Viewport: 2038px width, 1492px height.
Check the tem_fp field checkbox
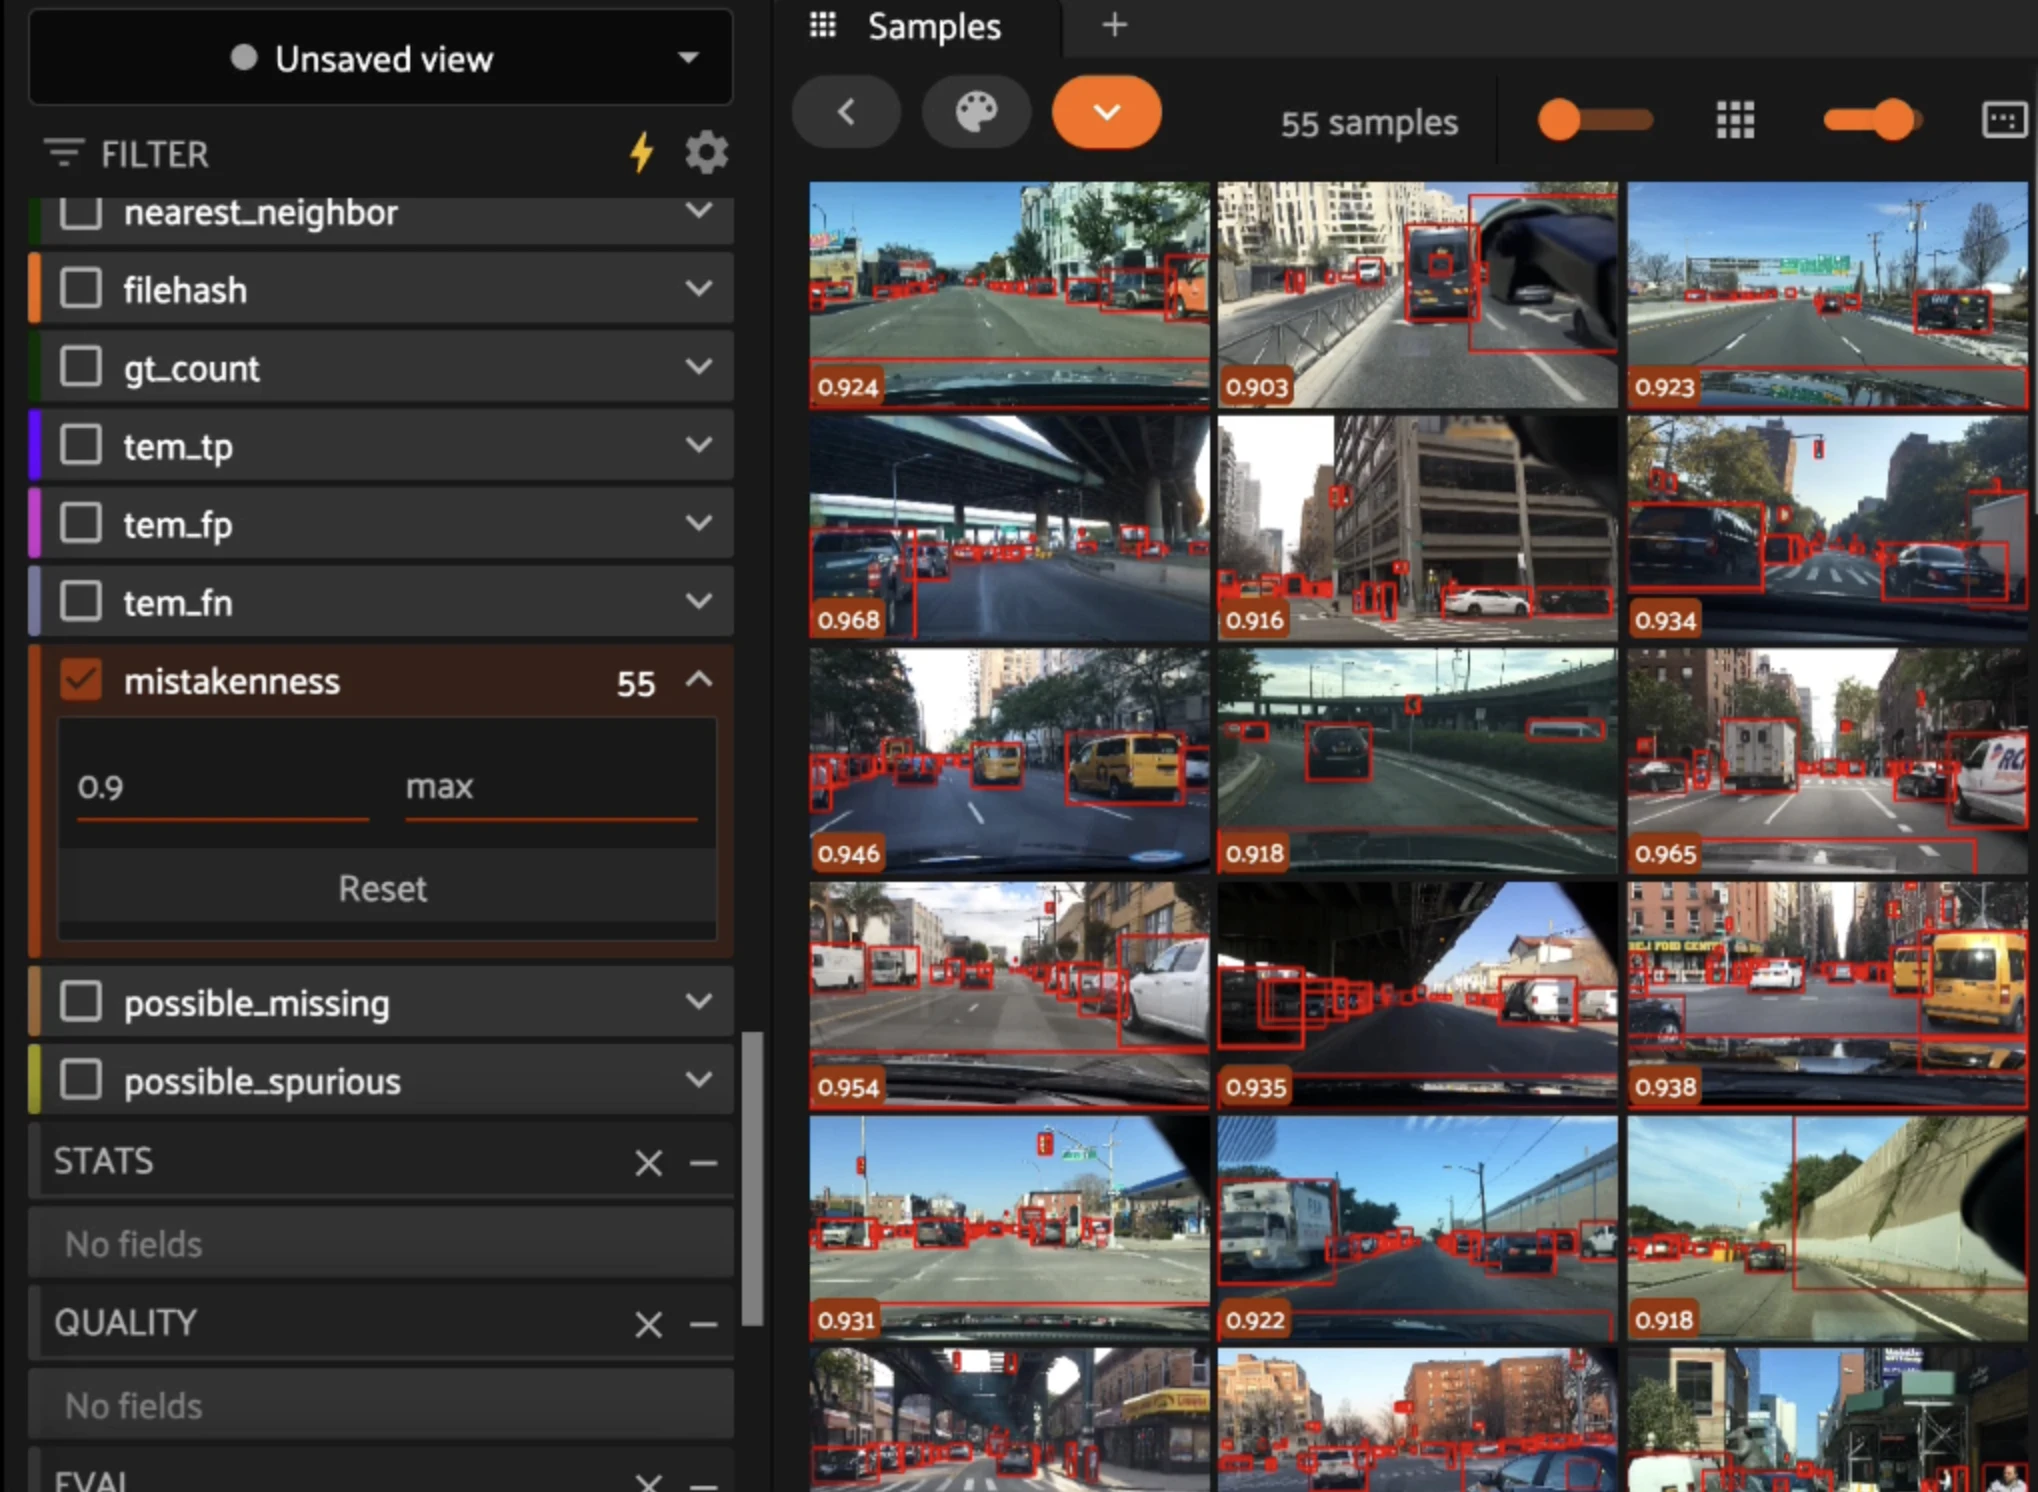(x=81, y=523)
